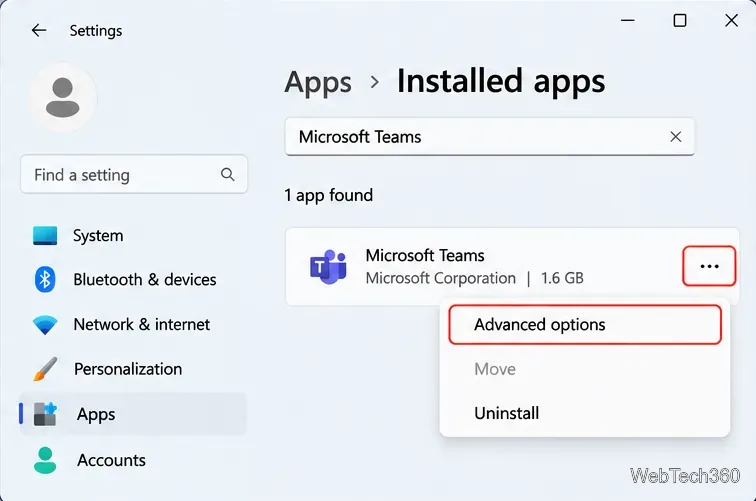Click the search magnifier in Find a setting
756x501 pixels.
pos(228,174)
